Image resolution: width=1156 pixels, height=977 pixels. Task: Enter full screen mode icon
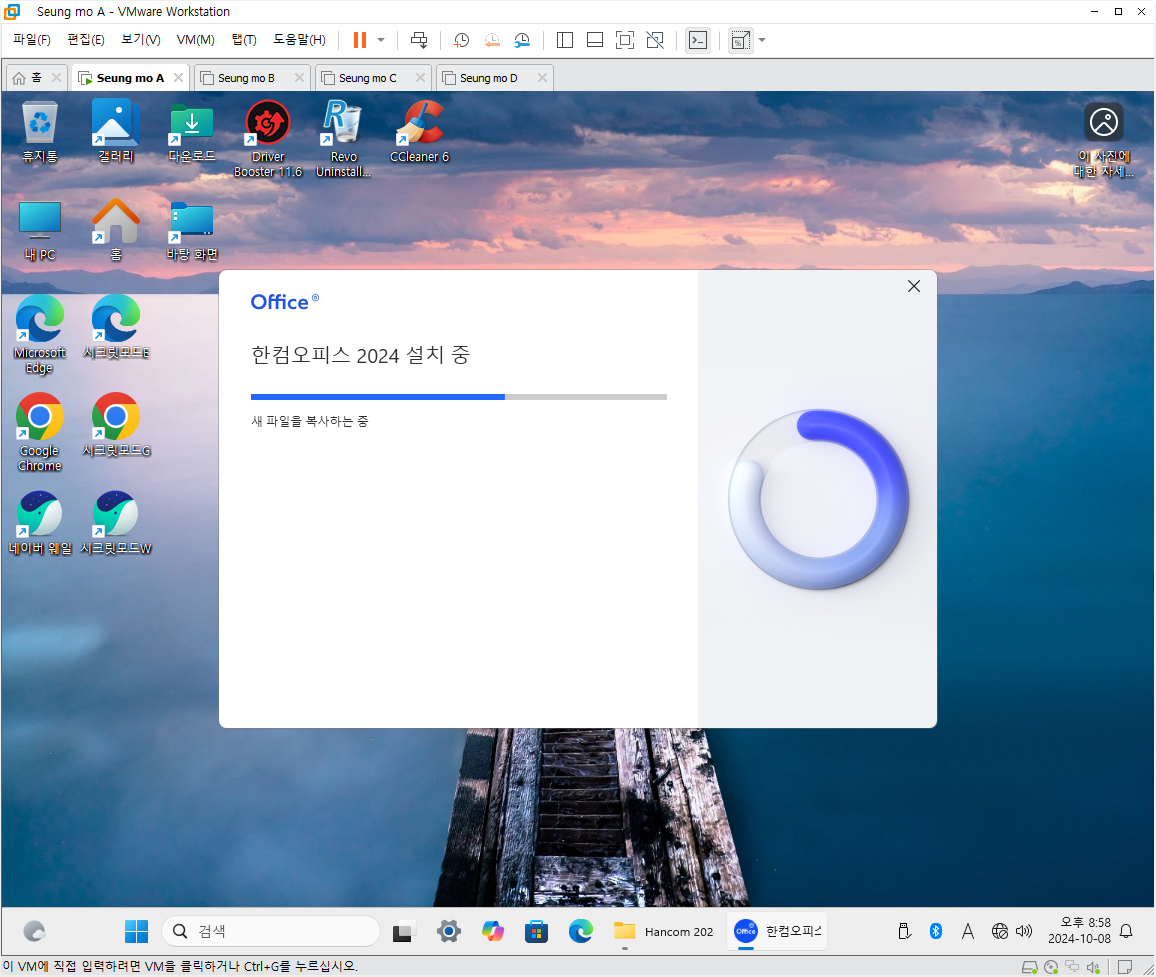click(x=624, y=40)
